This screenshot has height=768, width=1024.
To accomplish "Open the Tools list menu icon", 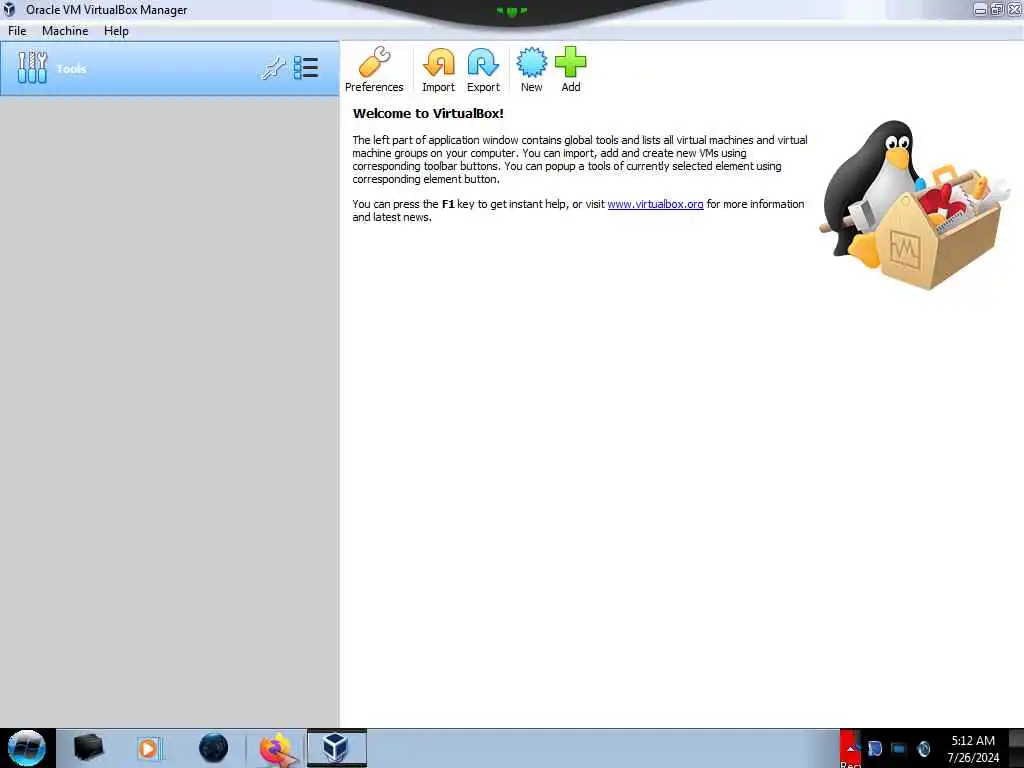I will [x=306, y=68].
